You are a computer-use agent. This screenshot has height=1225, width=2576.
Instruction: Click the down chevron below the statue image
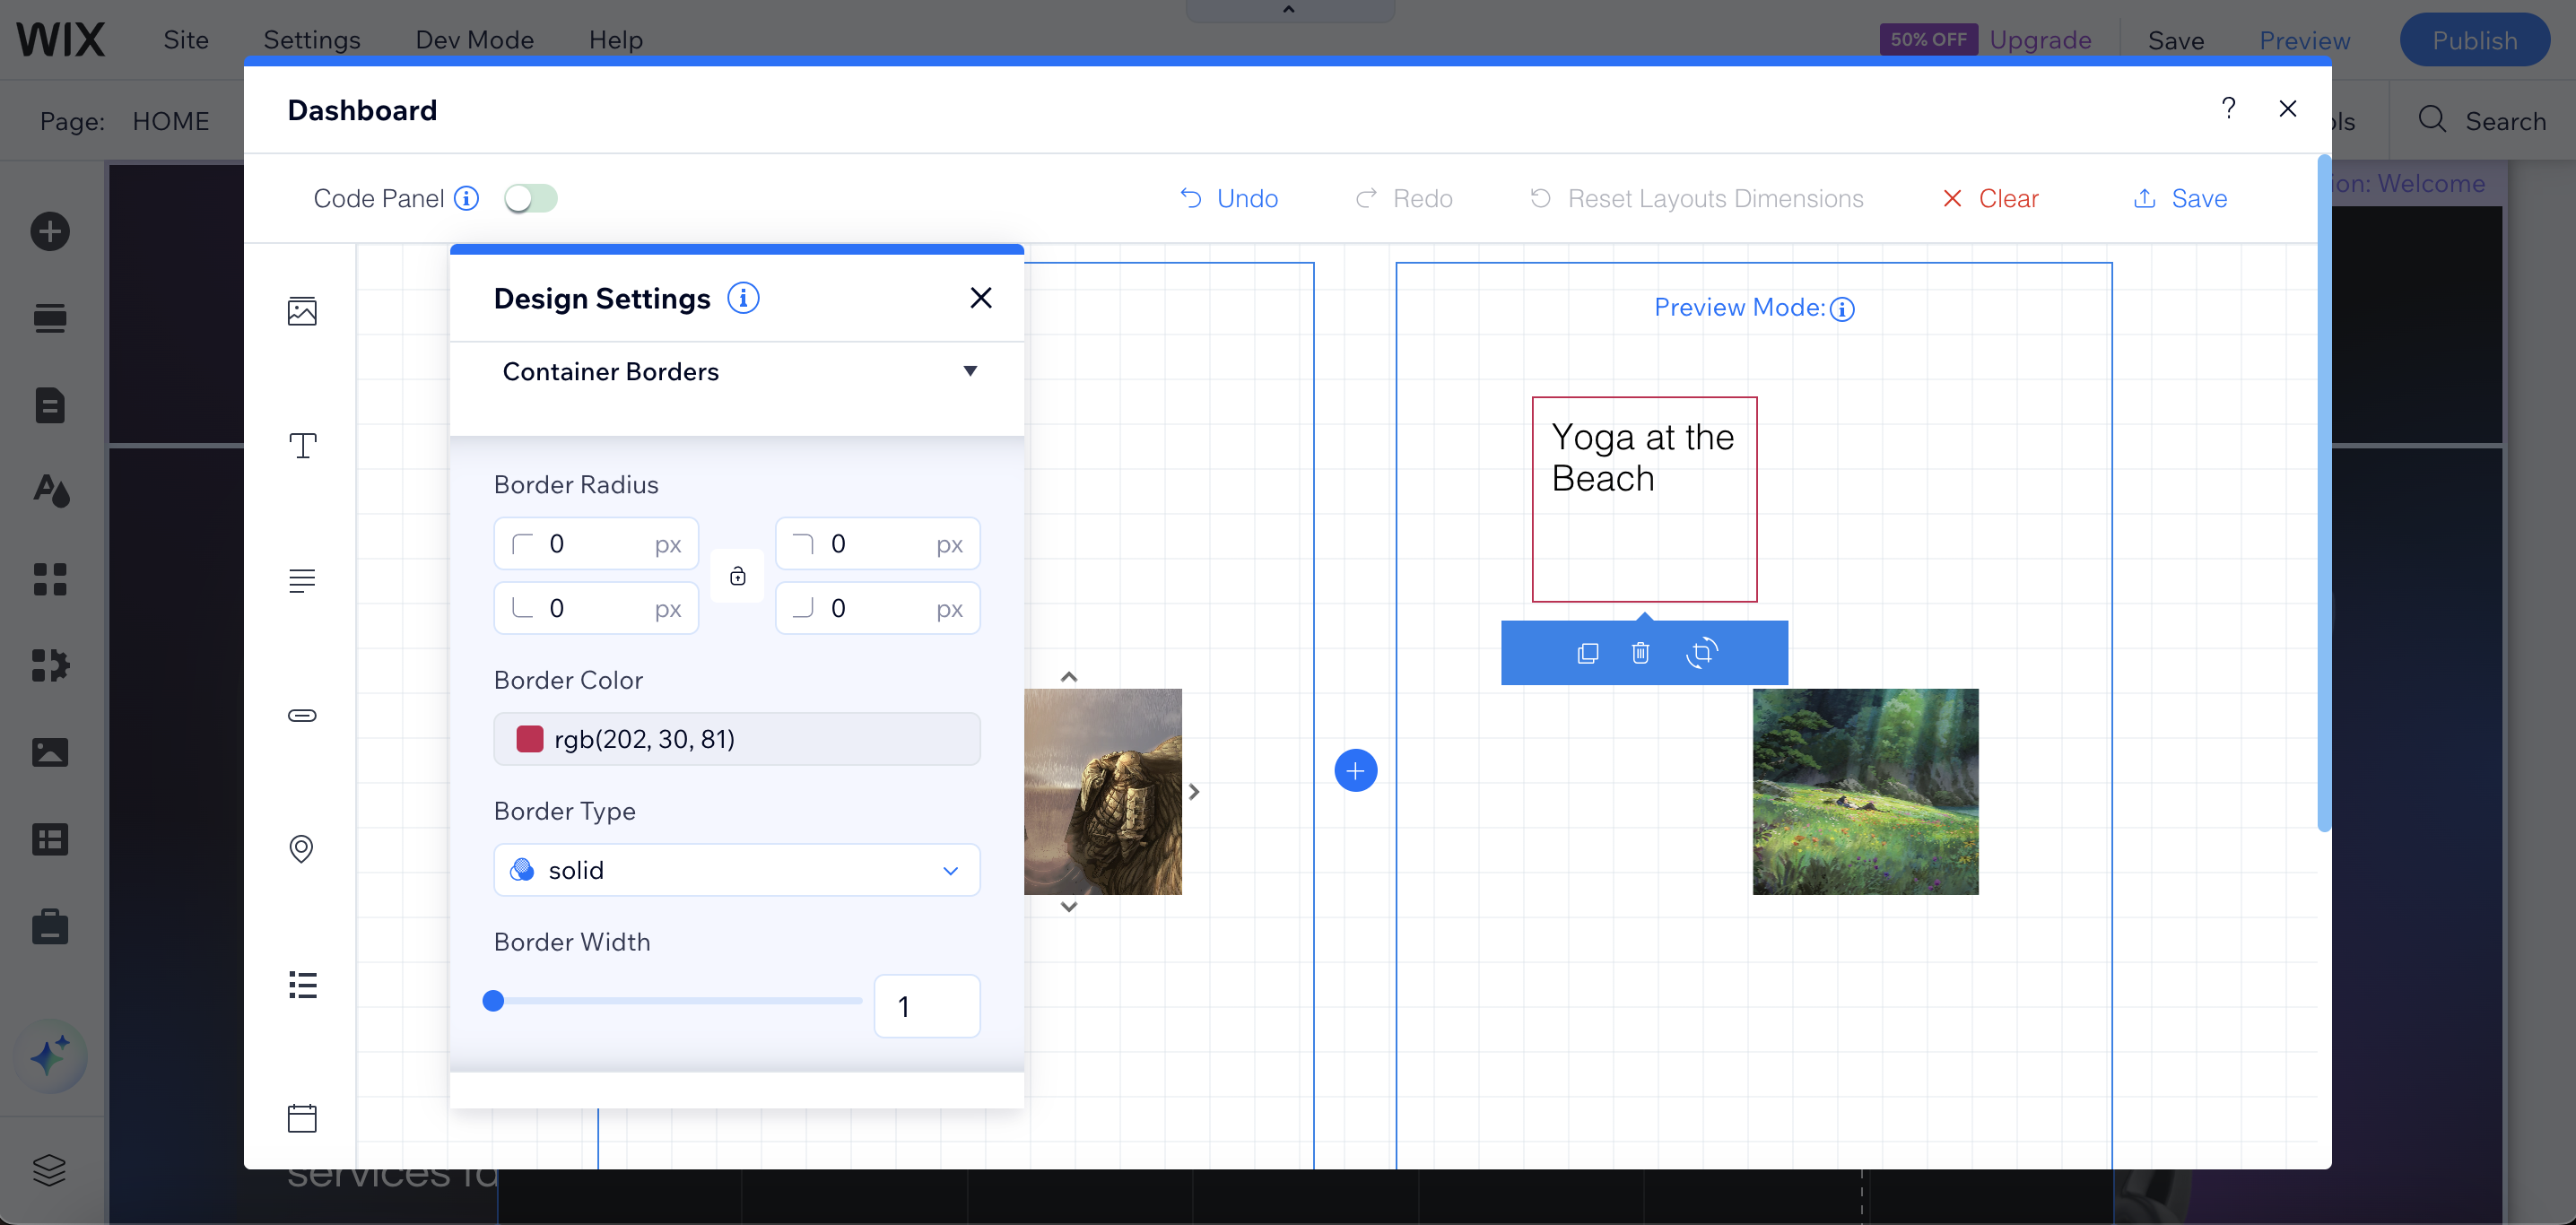coord(1069,907)
